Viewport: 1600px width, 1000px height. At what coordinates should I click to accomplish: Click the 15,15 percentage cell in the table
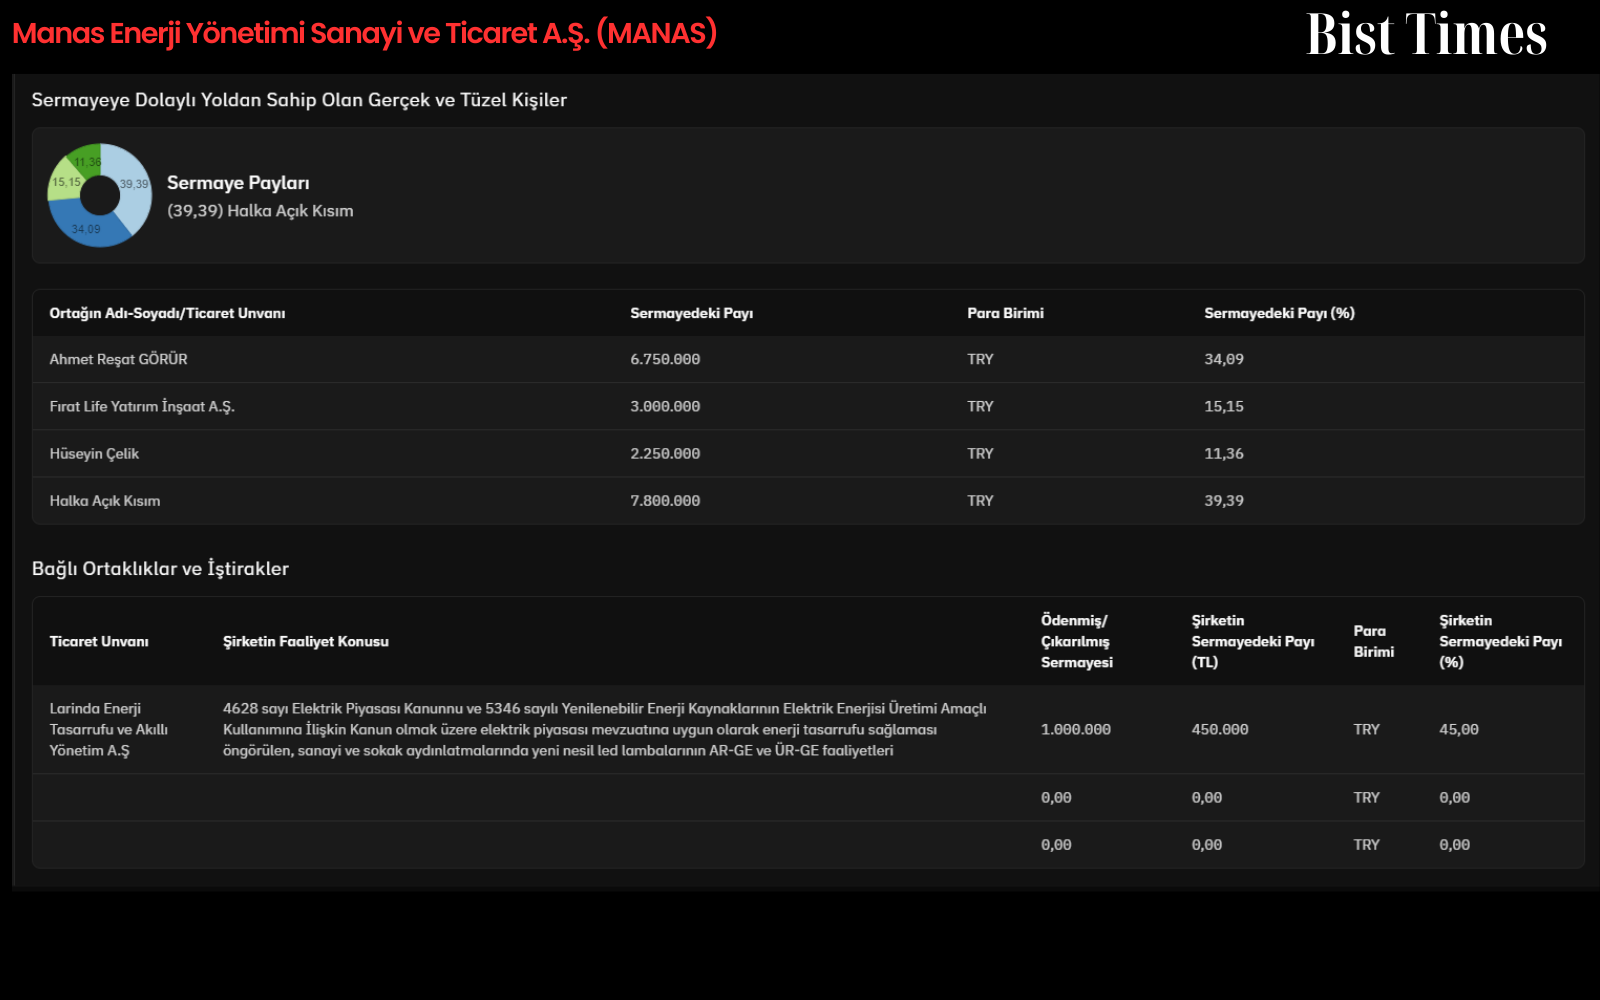(x=1224, y=406)
